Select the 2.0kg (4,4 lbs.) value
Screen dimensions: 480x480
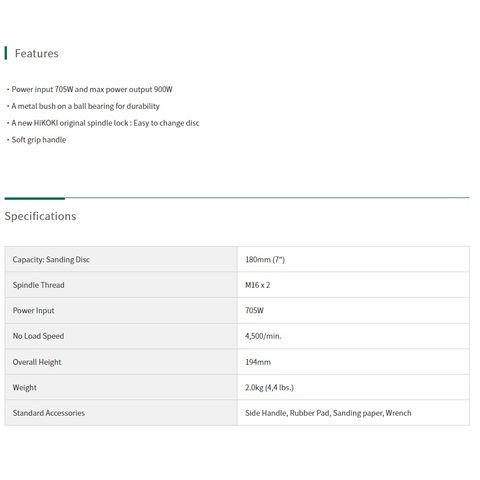(x=269, y=387)
